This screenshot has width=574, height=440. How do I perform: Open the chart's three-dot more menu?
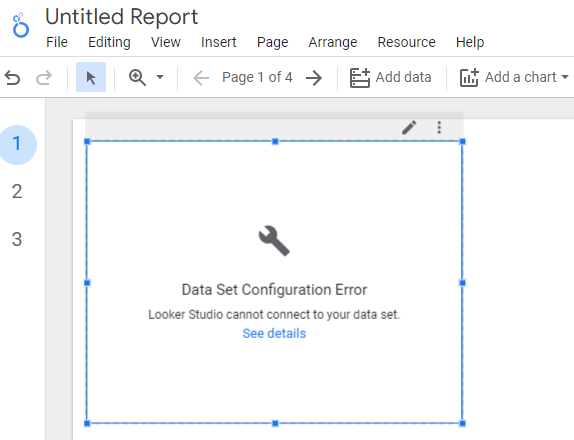pos(439,127)
